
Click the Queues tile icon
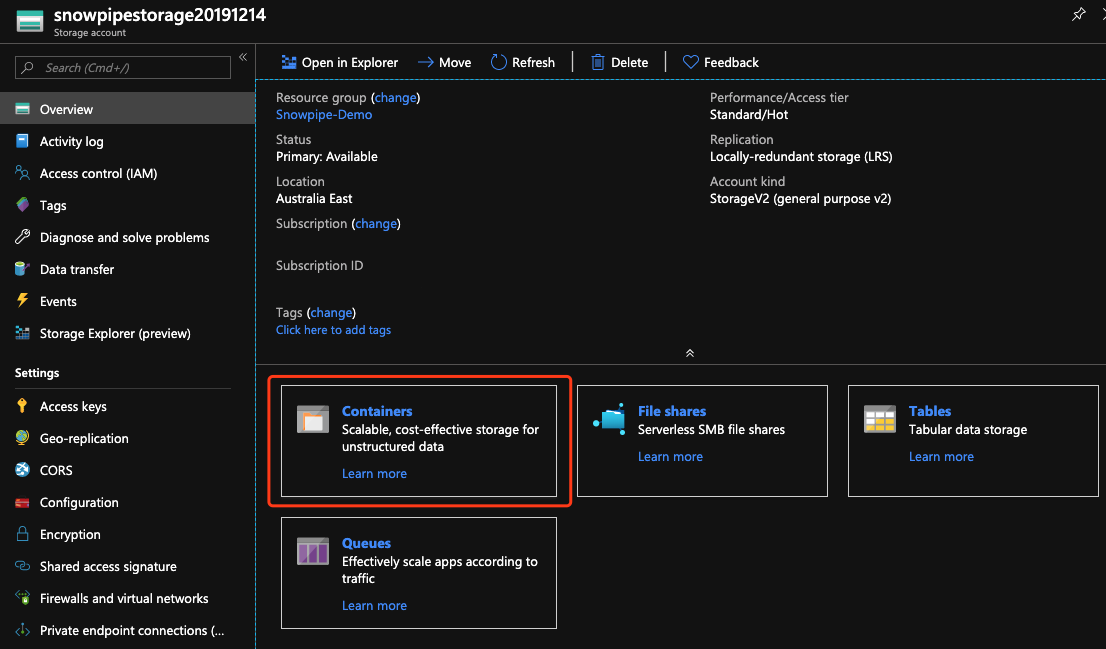312,551
